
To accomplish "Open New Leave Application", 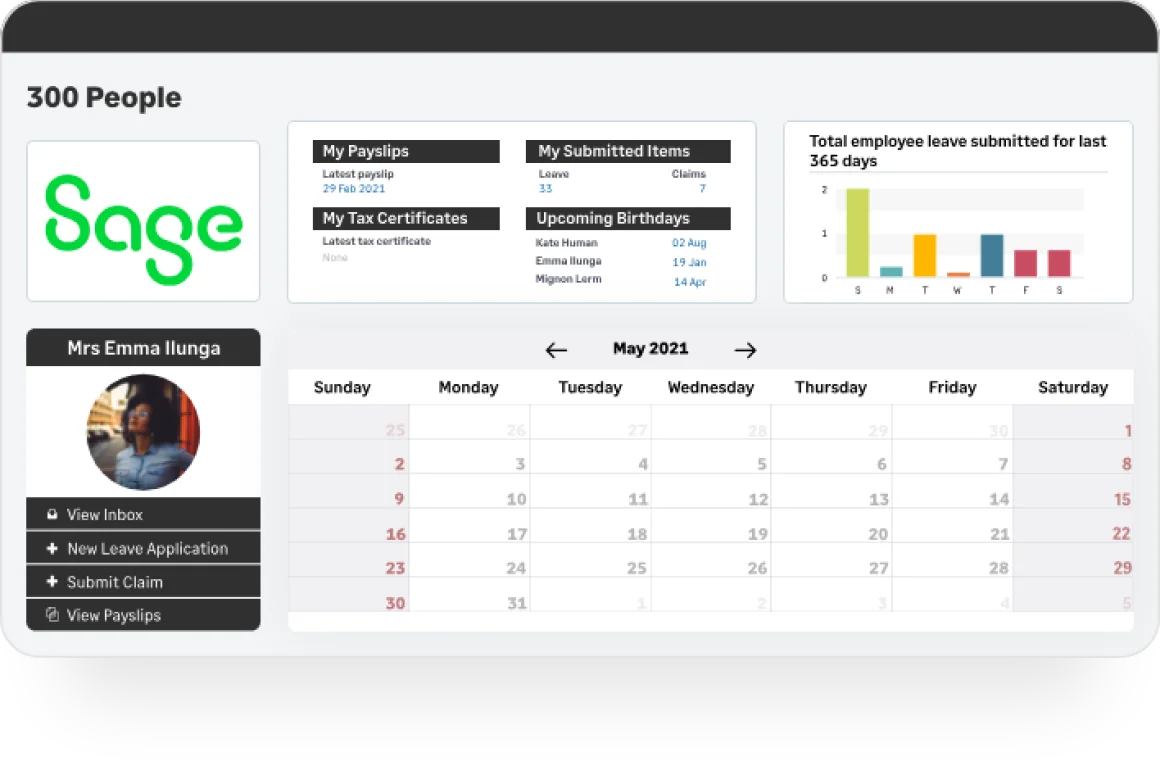I will coord(143,548).
